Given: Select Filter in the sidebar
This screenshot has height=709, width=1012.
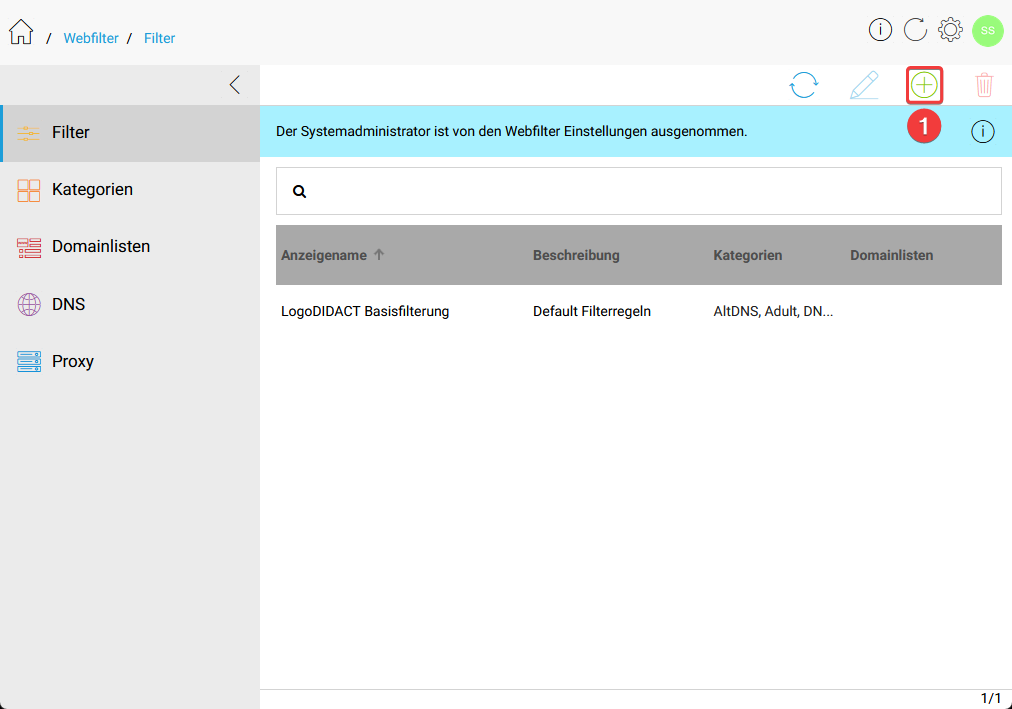Looking at the screenshot, I should (130, 133).
